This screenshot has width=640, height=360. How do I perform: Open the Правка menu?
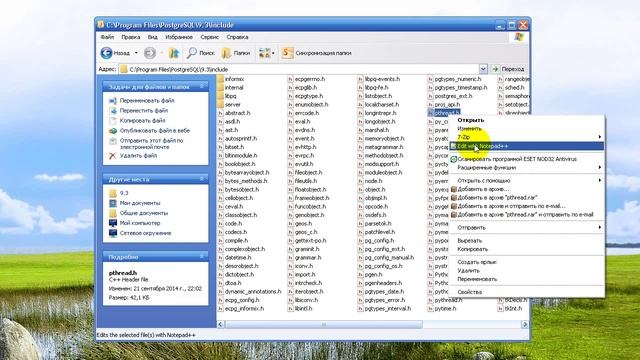coord(131,37)
